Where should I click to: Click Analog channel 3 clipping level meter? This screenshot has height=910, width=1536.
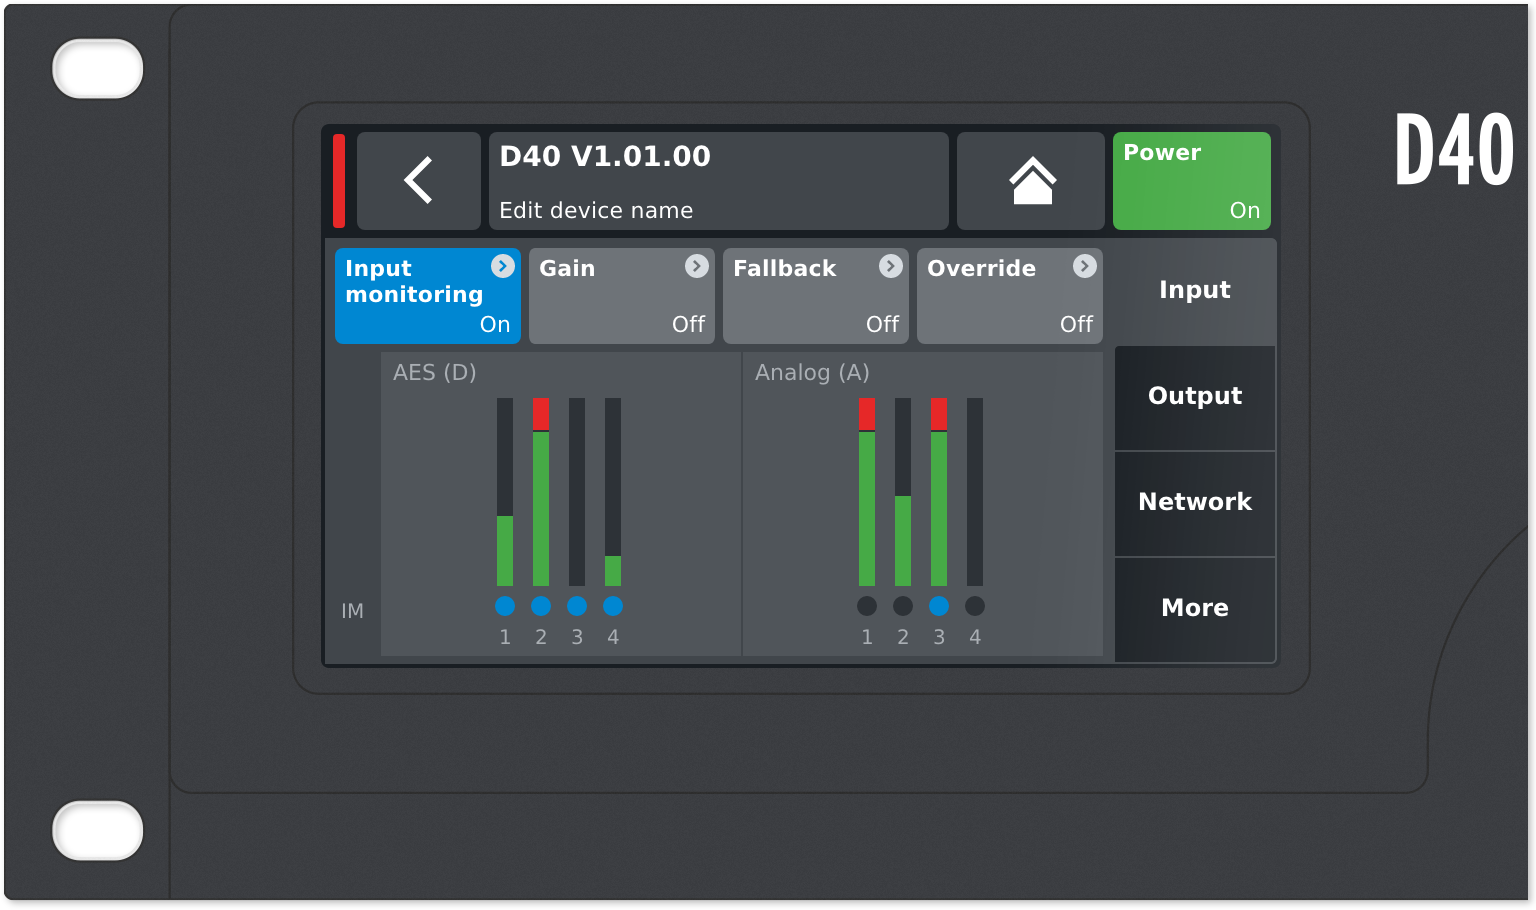point(939,492)
